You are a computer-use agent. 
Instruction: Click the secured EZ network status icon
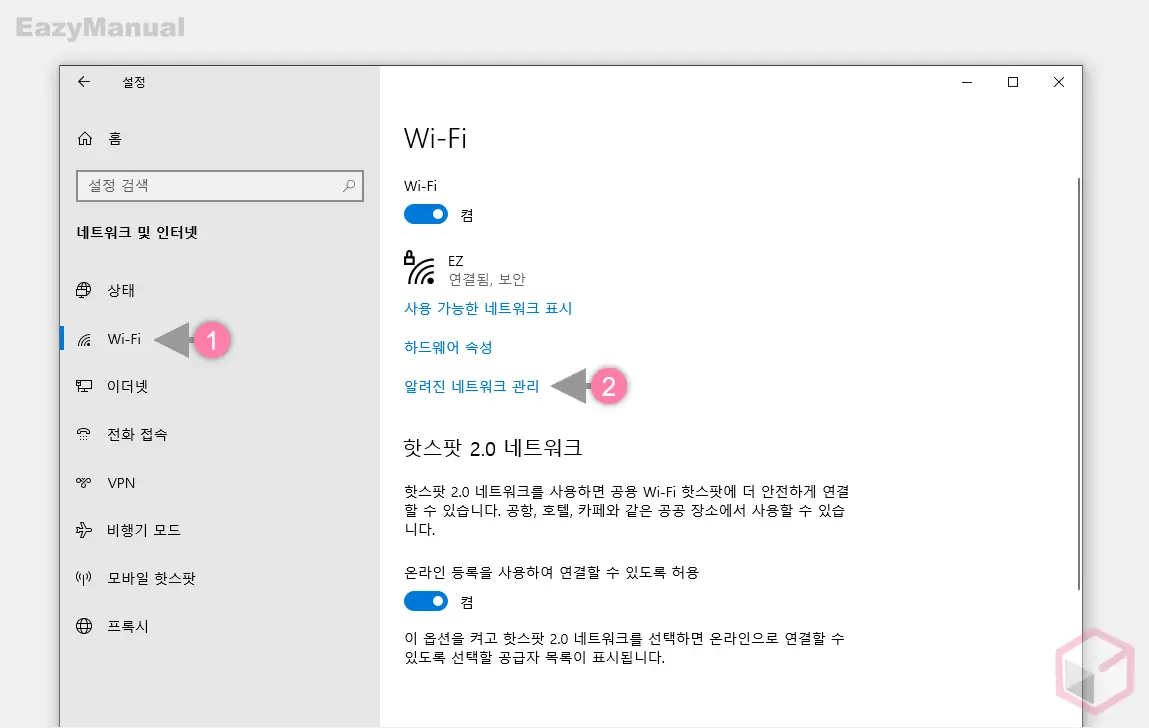pos(420,266)
